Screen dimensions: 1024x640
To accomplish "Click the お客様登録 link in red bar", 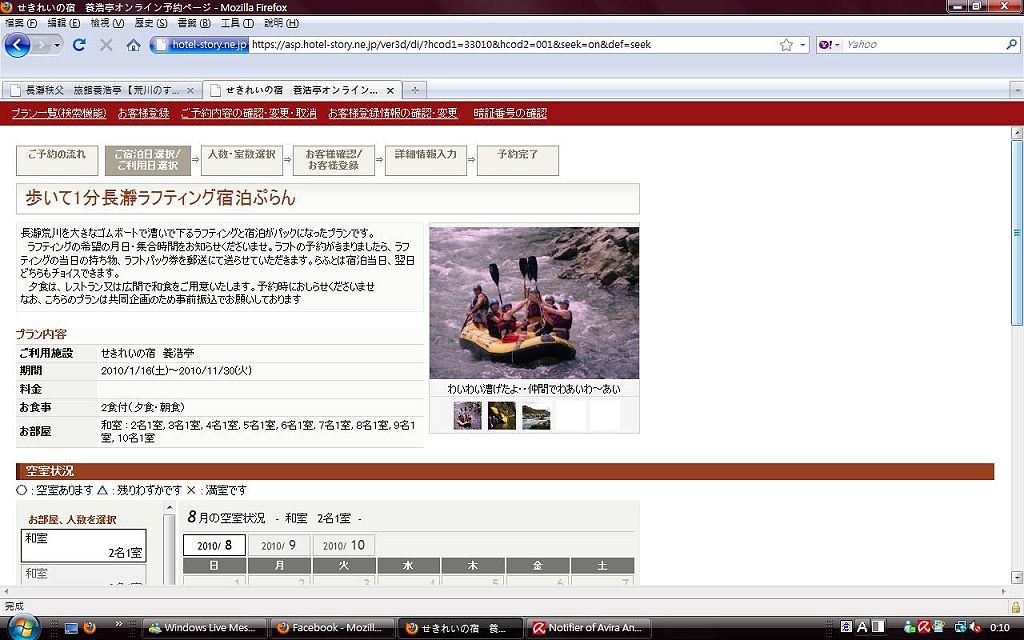I will coord(144,113).
